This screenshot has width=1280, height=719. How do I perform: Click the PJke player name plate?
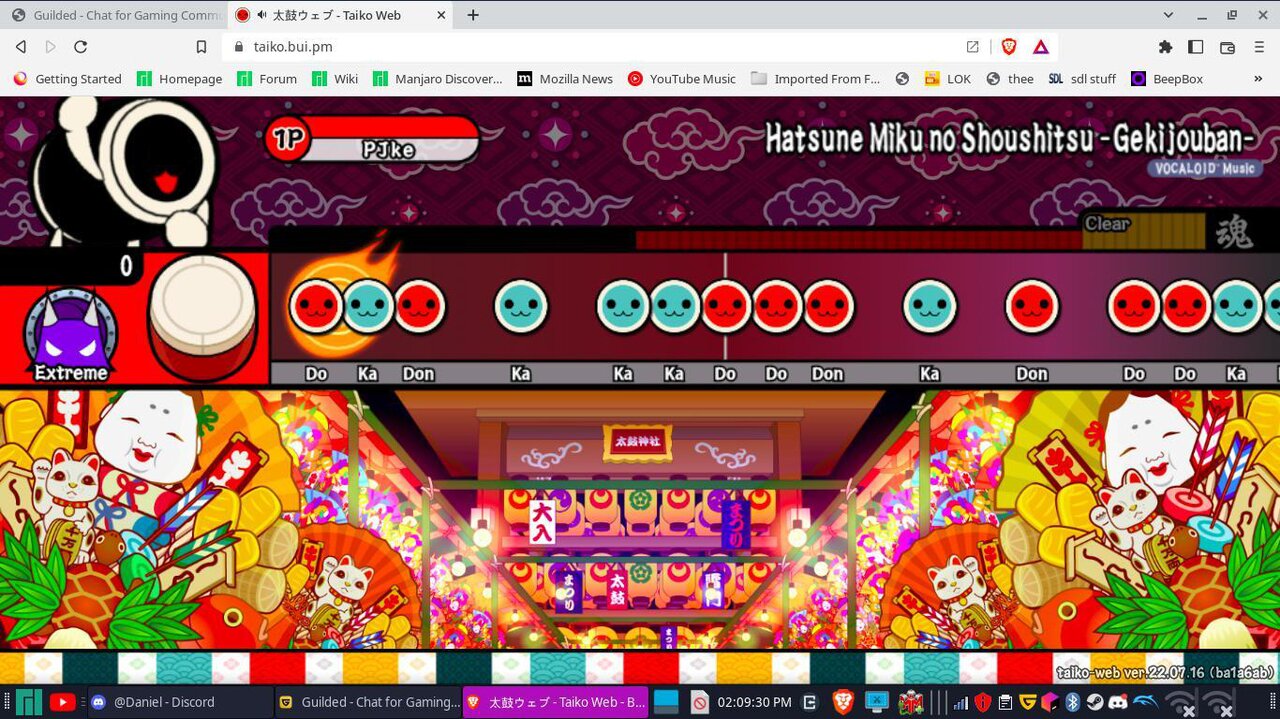pyautogui.click(x=388, y=150)
